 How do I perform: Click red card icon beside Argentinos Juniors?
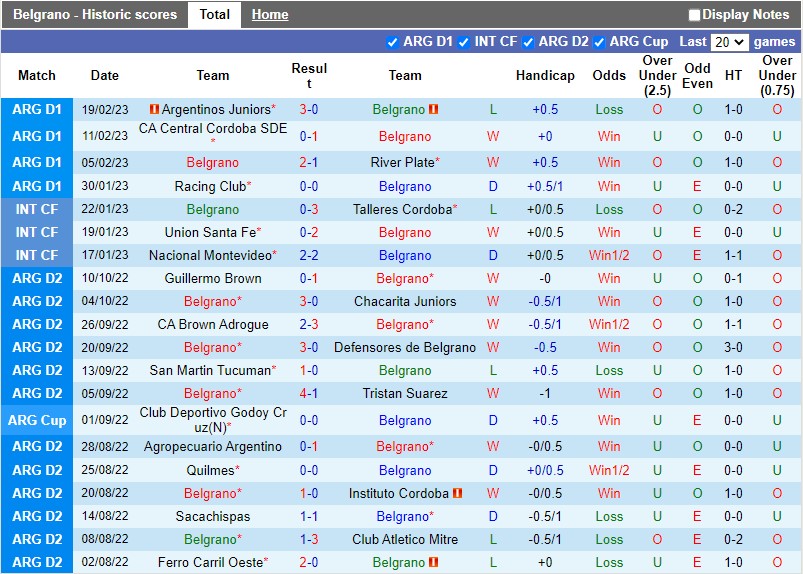click(154, 109)
